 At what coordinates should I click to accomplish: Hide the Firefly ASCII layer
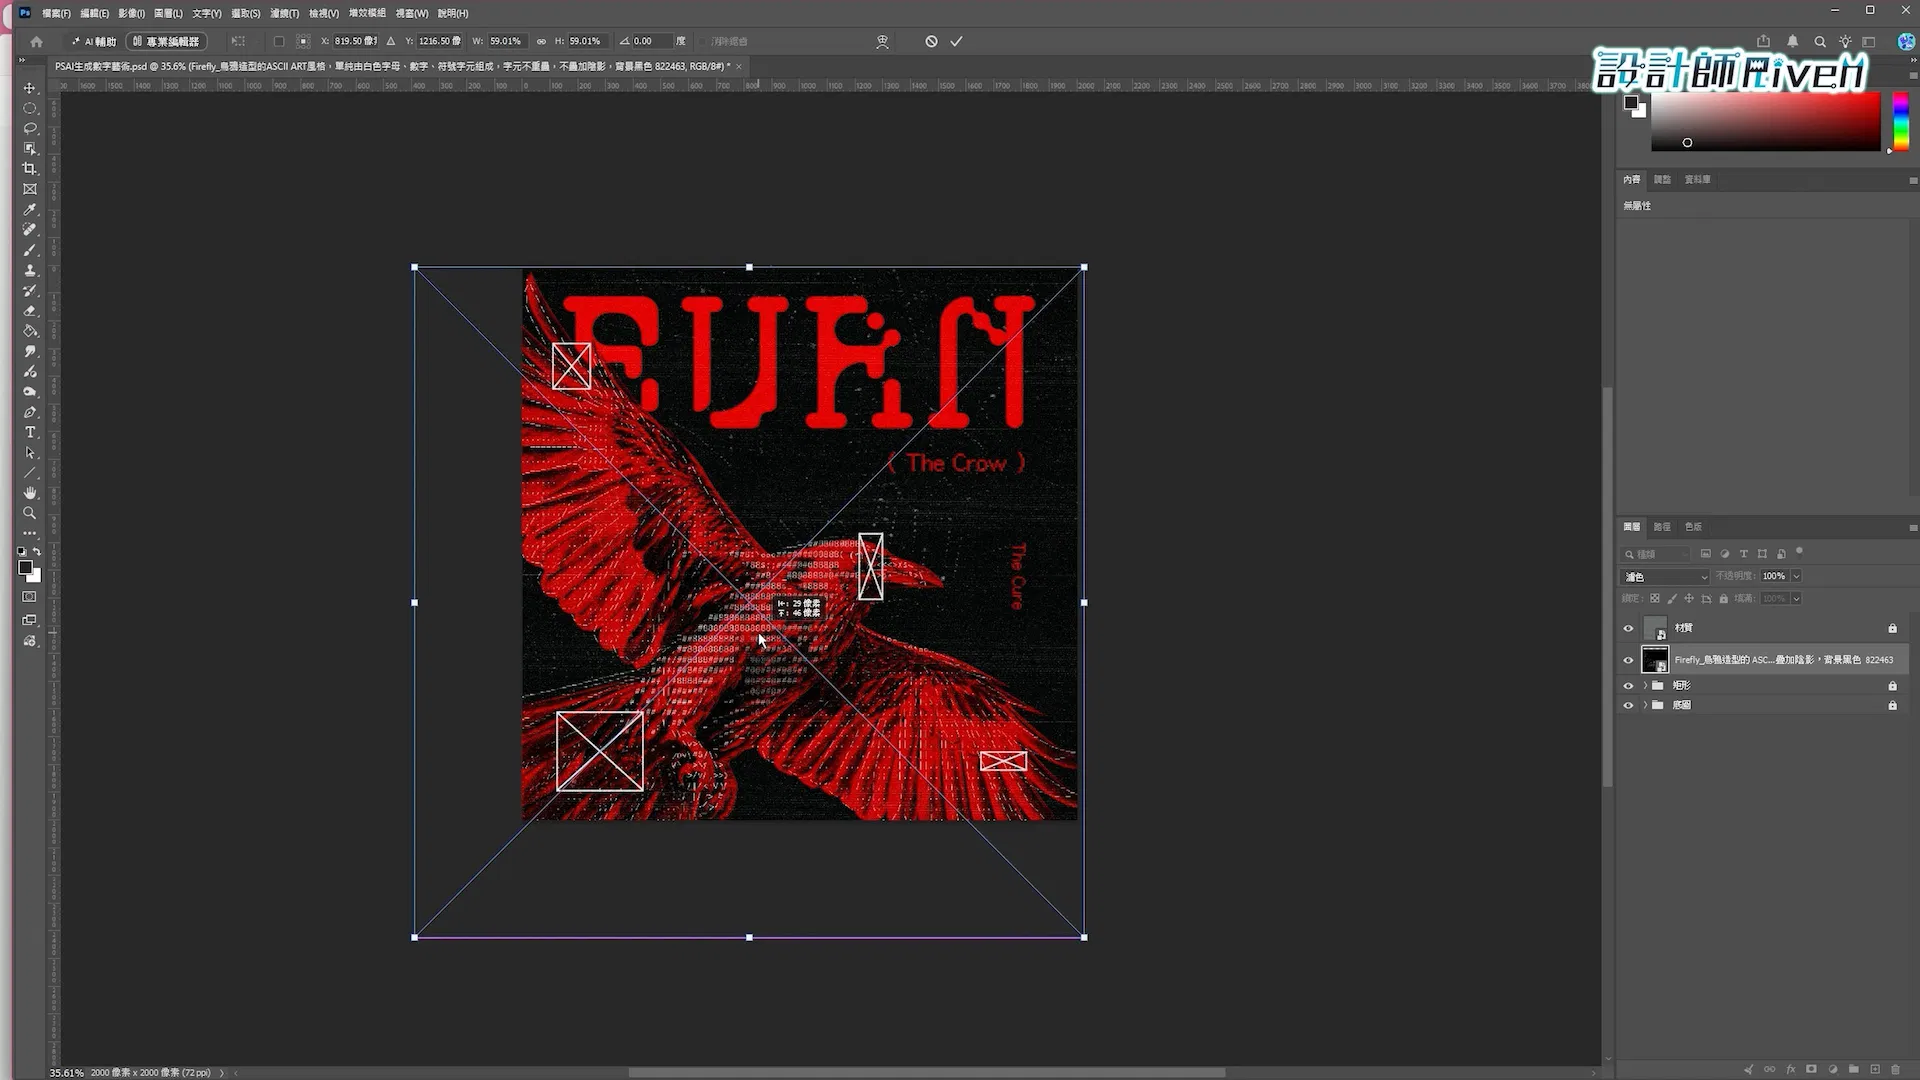coord(1628,660)
